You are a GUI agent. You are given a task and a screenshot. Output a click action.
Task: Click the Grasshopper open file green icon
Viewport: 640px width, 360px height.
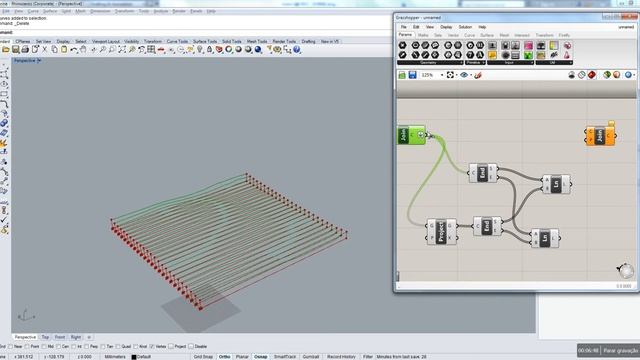point(402,75)
